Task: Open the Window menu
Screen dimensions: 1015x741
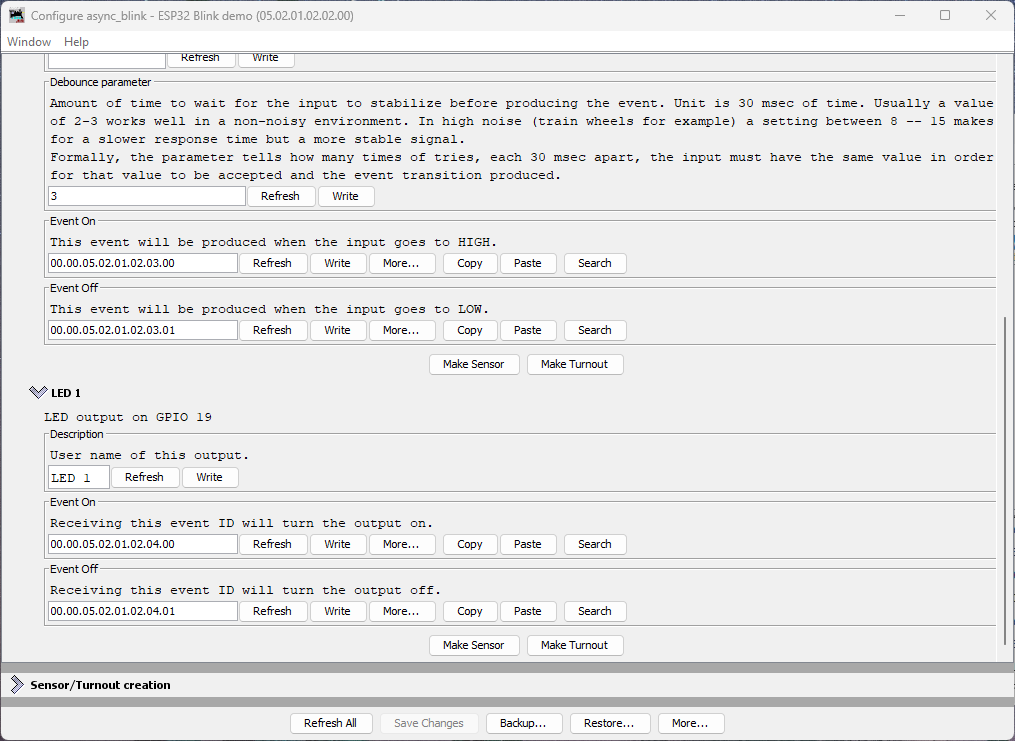Action: 28,42
